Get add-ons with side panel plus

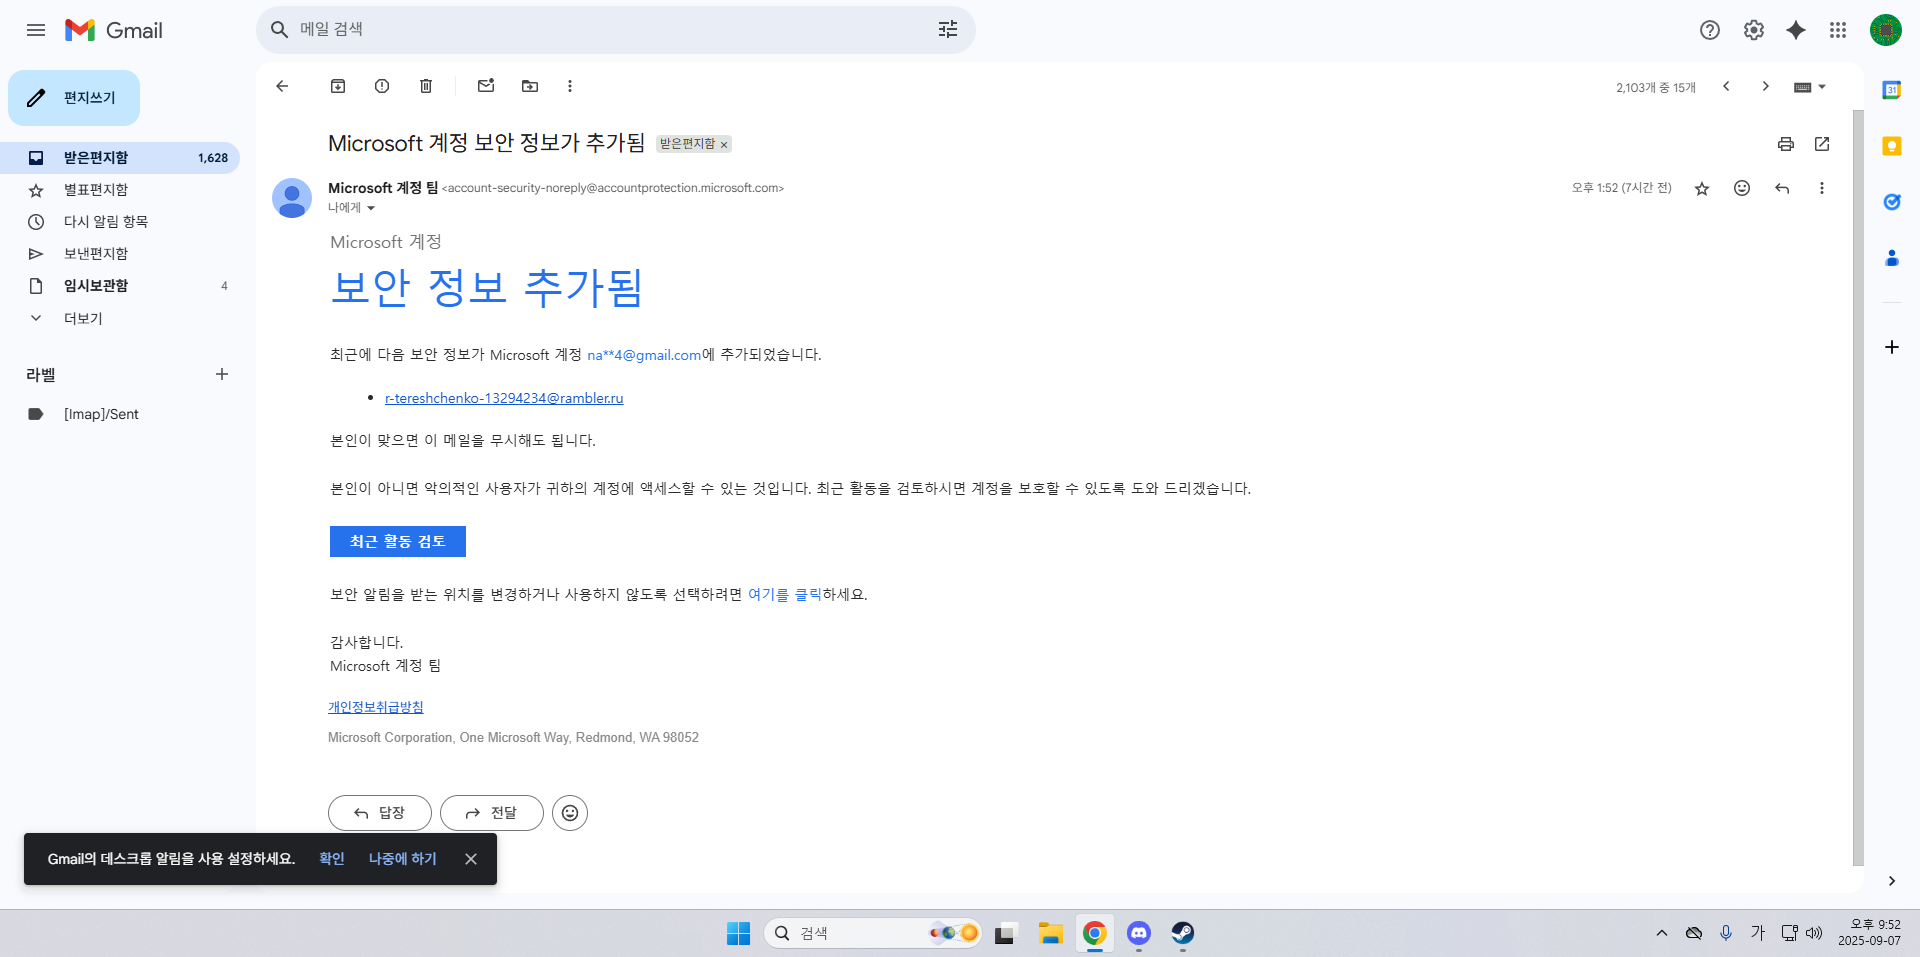click(1892, 347)
